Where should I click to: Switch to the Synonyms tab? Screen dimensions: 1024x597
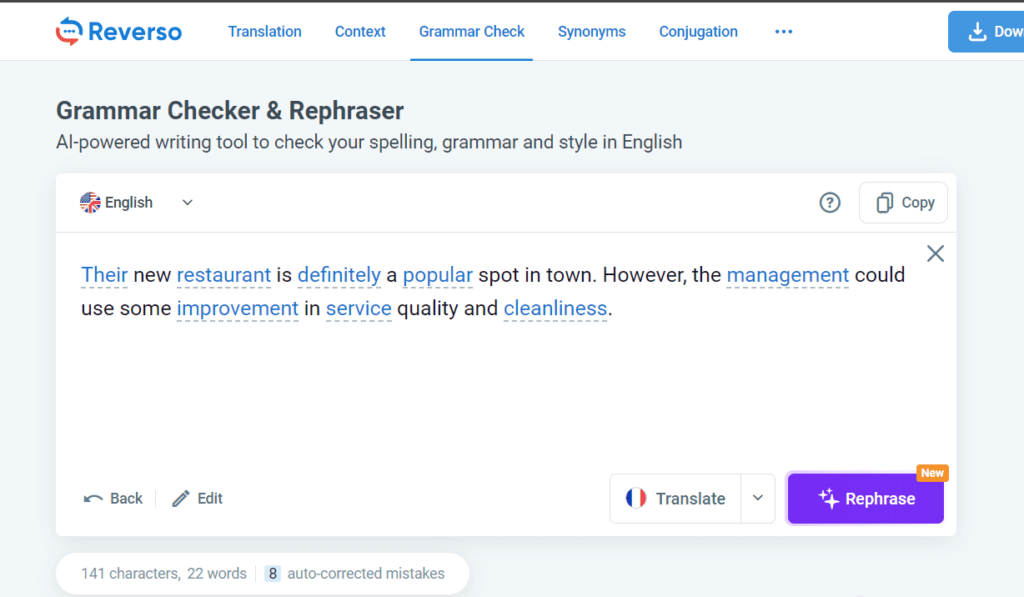point(591,31)
